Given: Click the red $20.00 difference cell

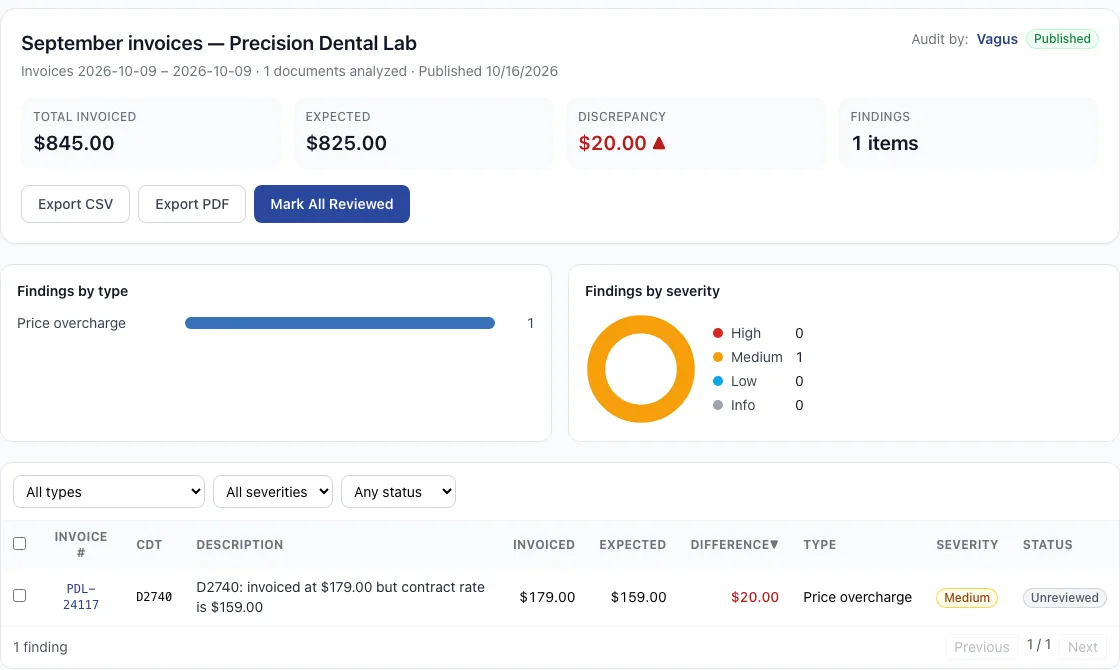Looking at the screenshot, I should [755, 597].
